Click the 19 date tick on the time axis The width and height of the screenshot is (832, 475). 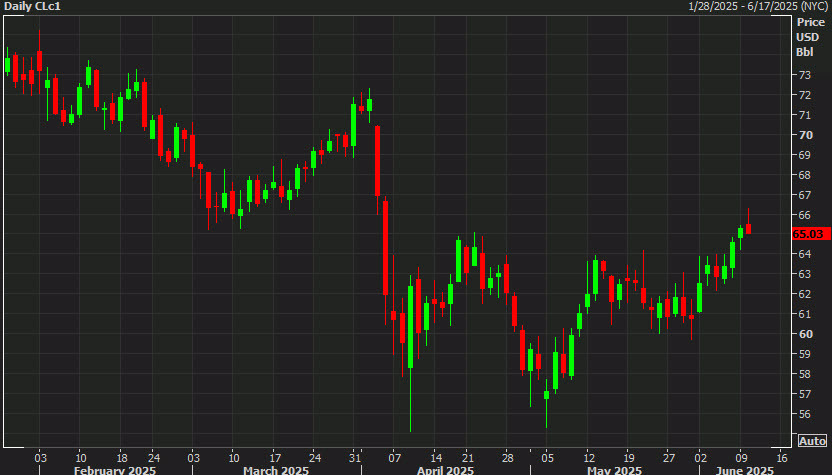click(629, 458)
